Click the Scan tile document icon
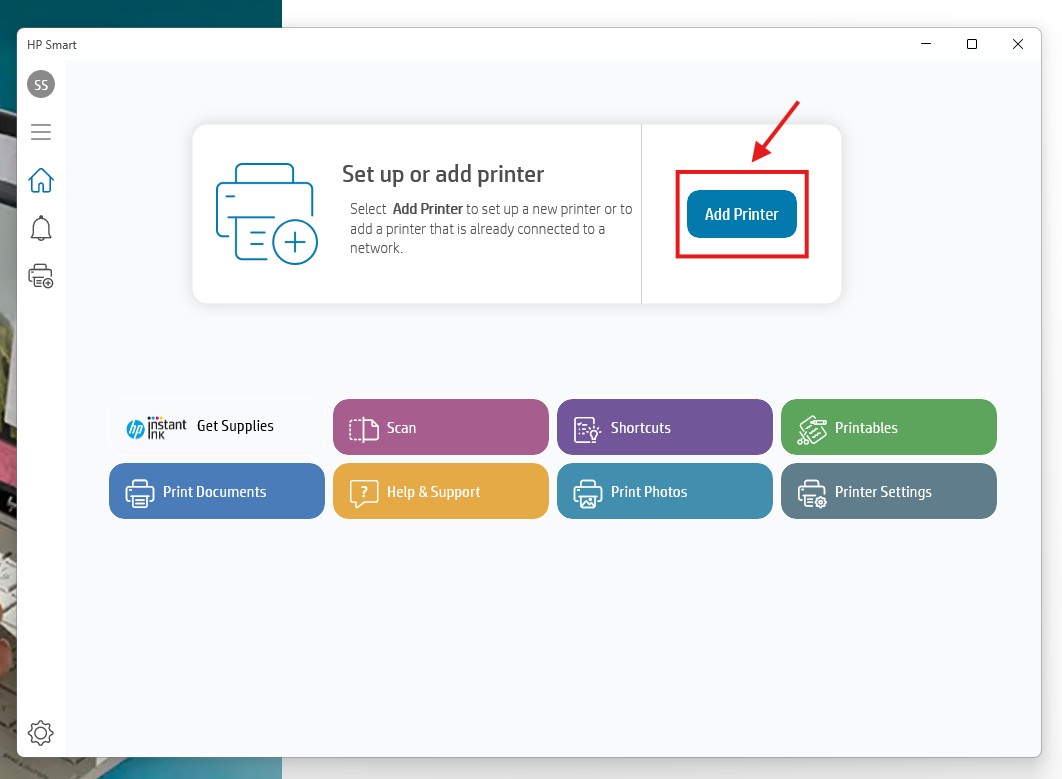 (363, 429)
